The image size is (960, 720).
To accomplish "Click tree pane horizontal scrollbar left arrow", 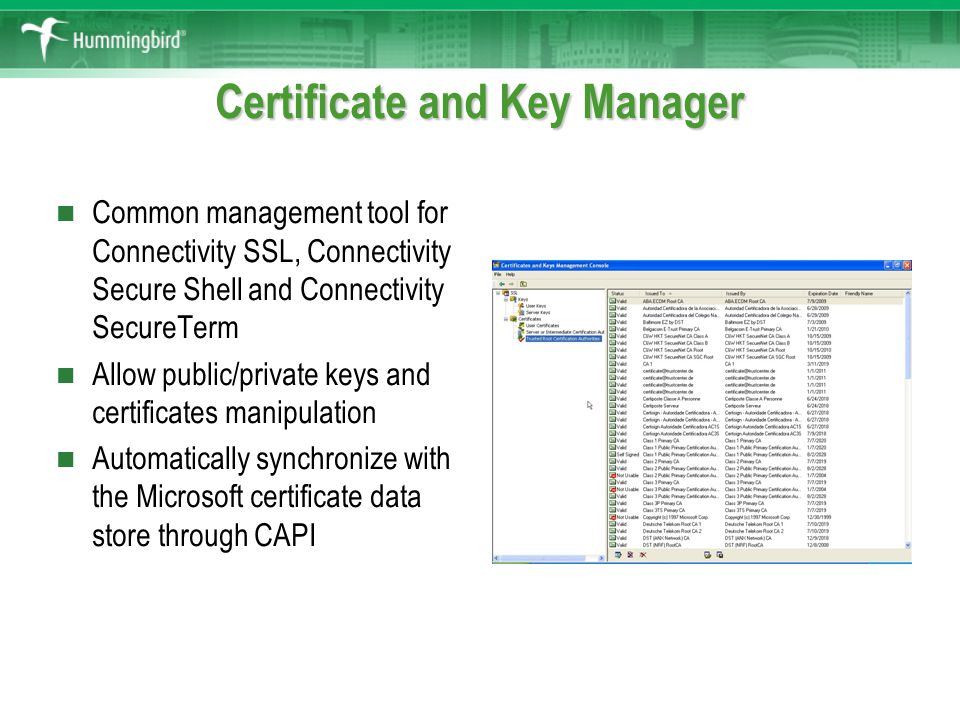I will click(497, 558).
